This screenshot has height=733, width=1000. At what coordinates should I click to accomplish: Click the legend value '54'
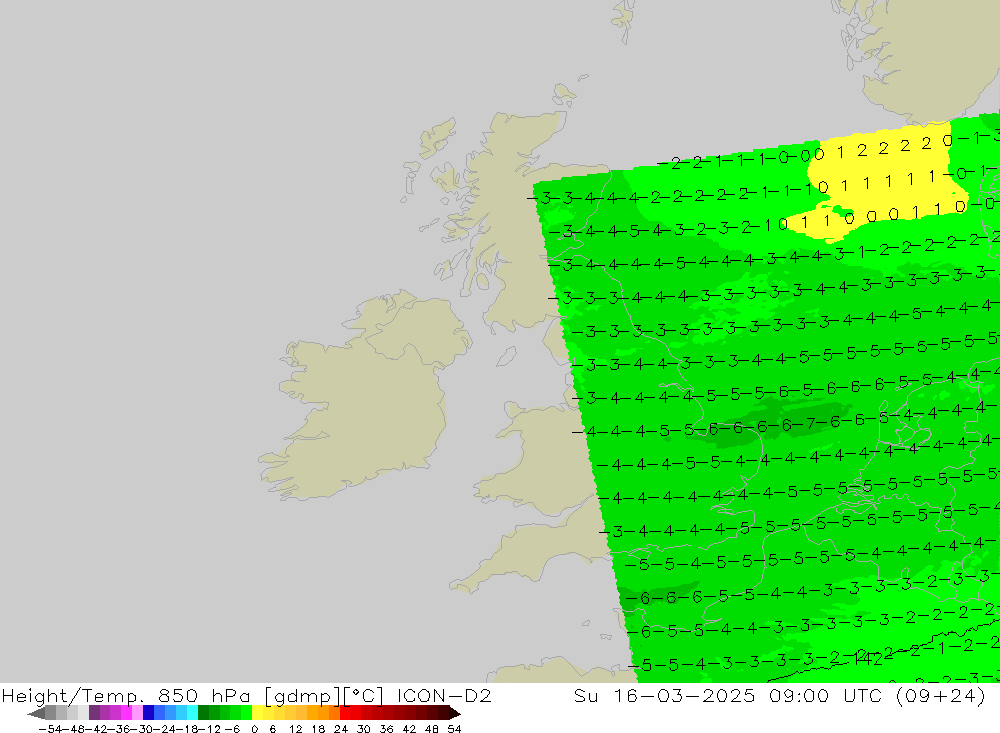pyautogui.click(x=454, y=729)
